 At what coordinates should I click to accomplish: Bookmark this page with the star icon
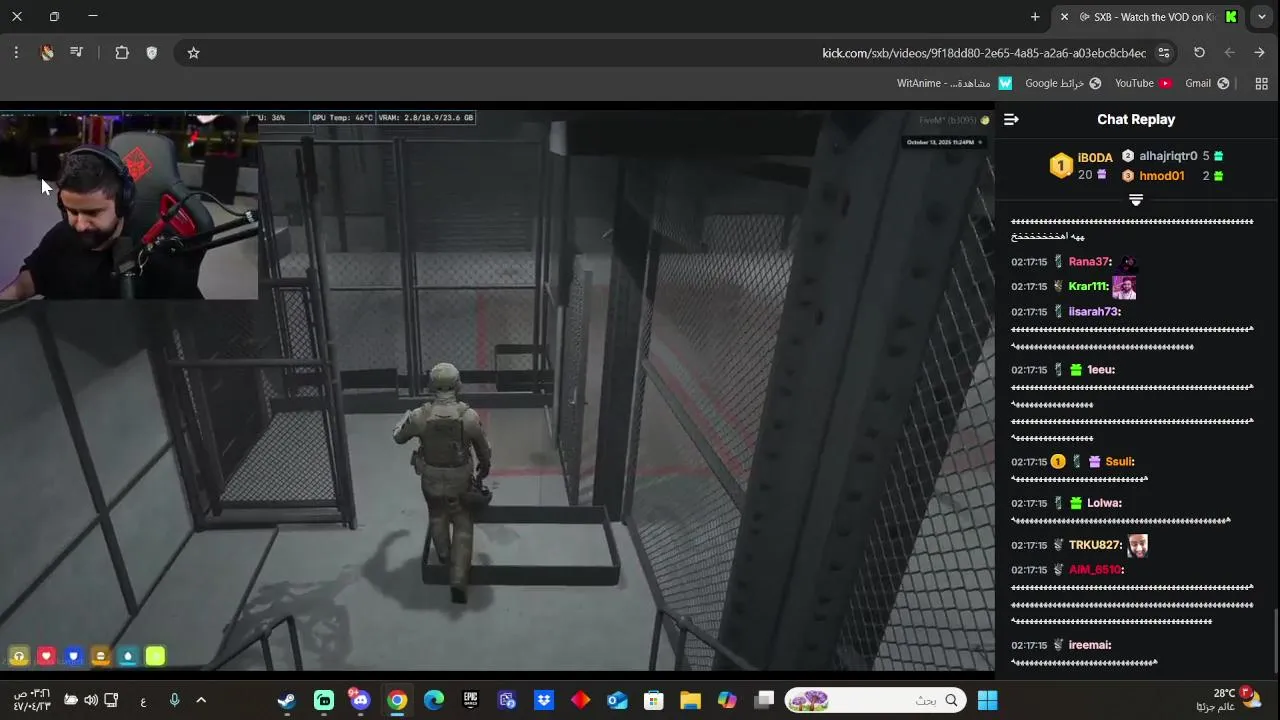pos(194,53)
